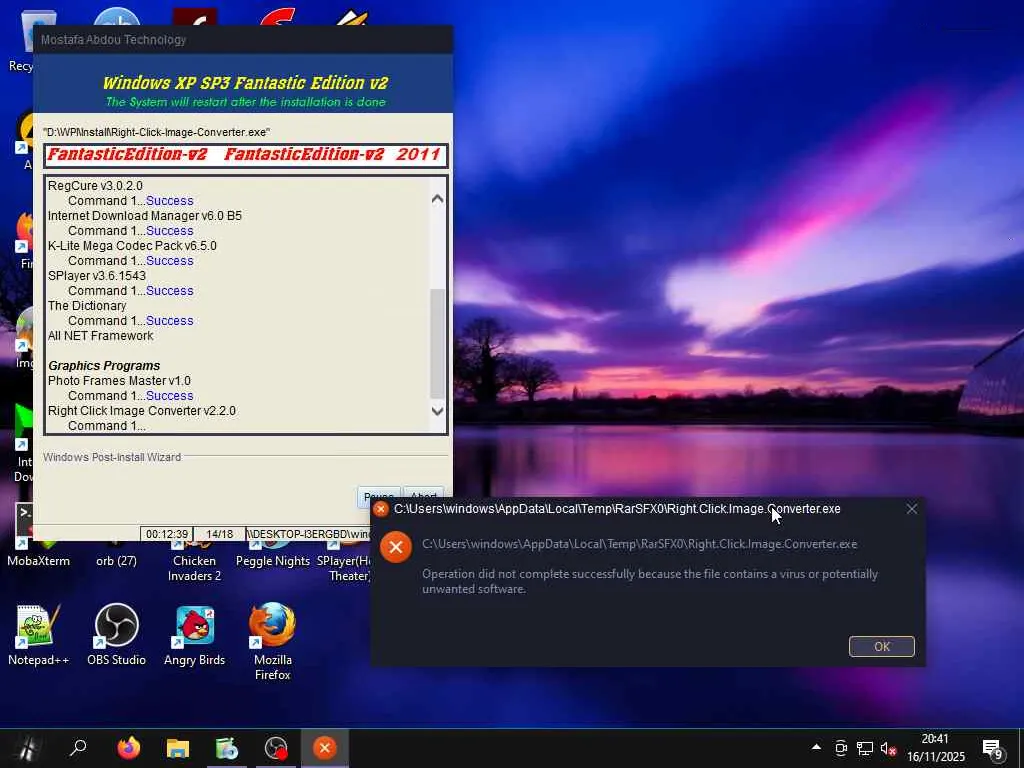Viewport: 1024px width, 768px height.
Task: Show hidden system tray icons
Action: (816, 747)
